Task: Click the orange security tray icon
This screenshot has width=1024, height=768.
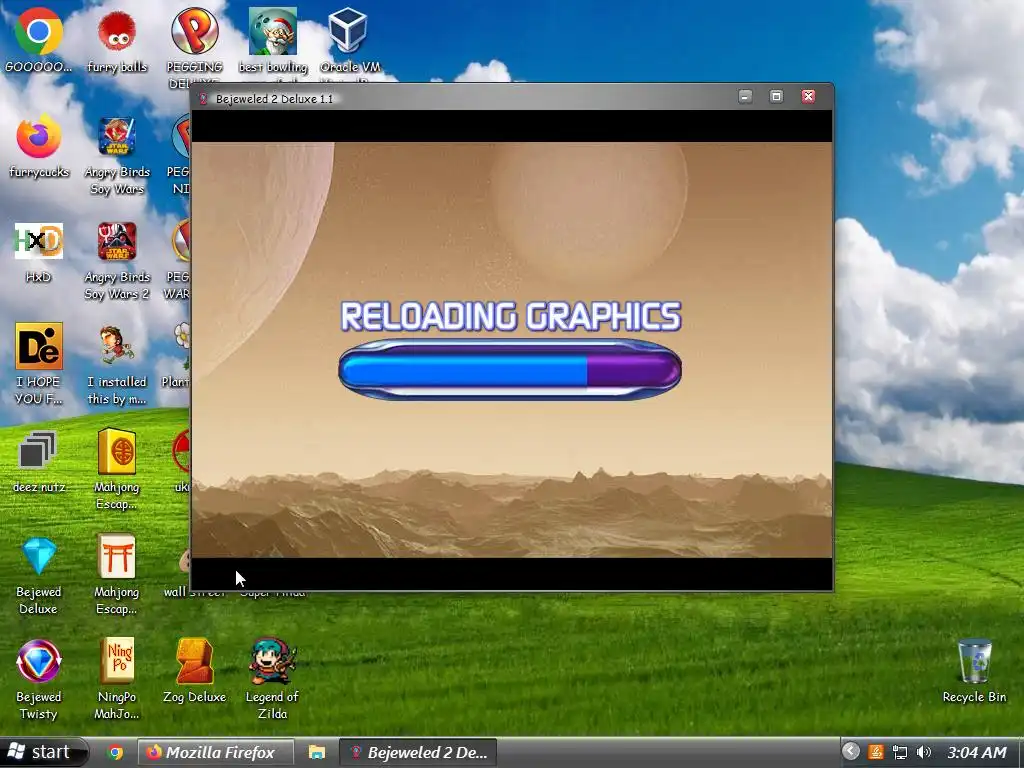Action: pos(875,752)
